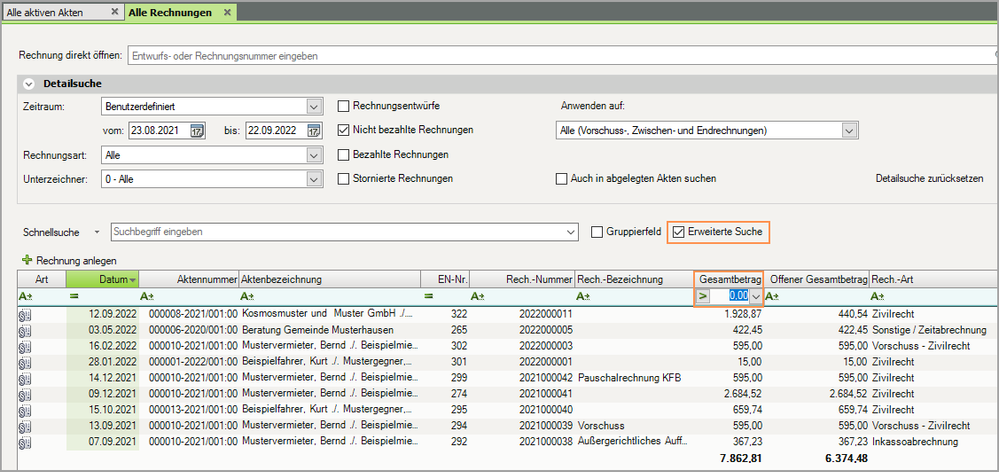Click the 440,54 open amount cell
This screenshot has height=472, width=999.
(817, 314)
